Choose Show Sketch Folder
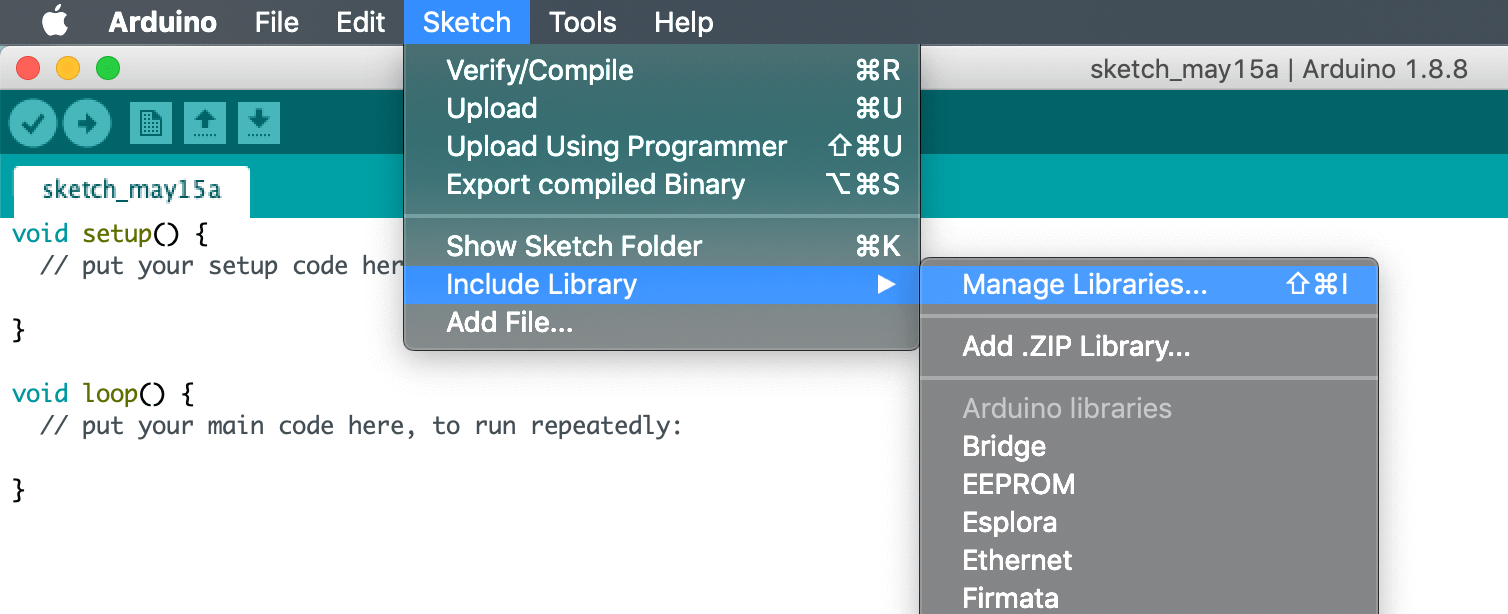Screen dimensions: 1508x614 661,246
